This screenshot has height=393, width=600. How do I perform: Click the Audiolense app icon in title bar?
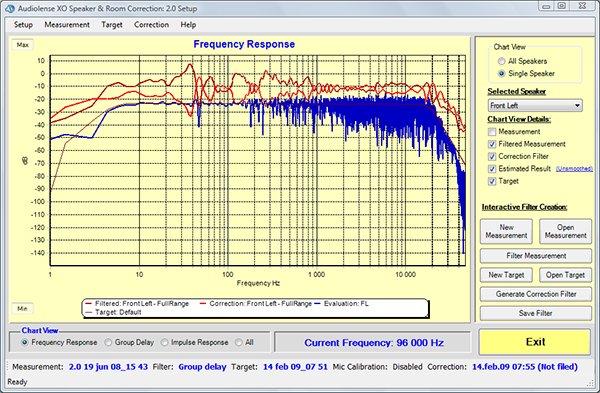10,8
